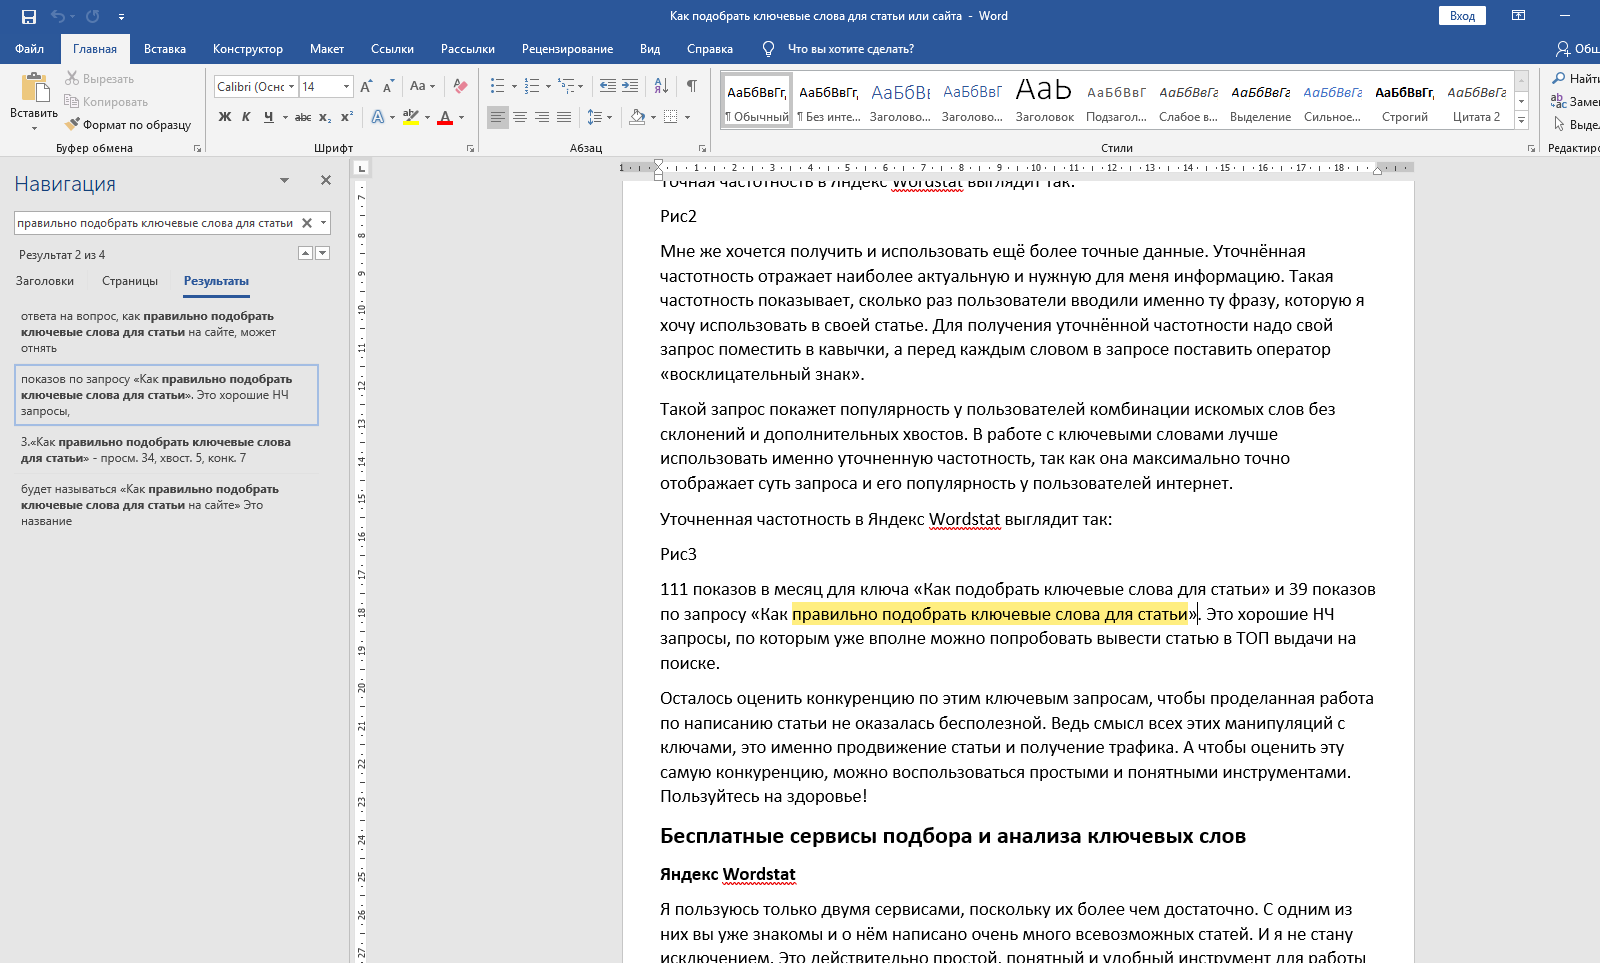
Task: Open the Вставка ribbon tab
Action: tap(165, 49)
